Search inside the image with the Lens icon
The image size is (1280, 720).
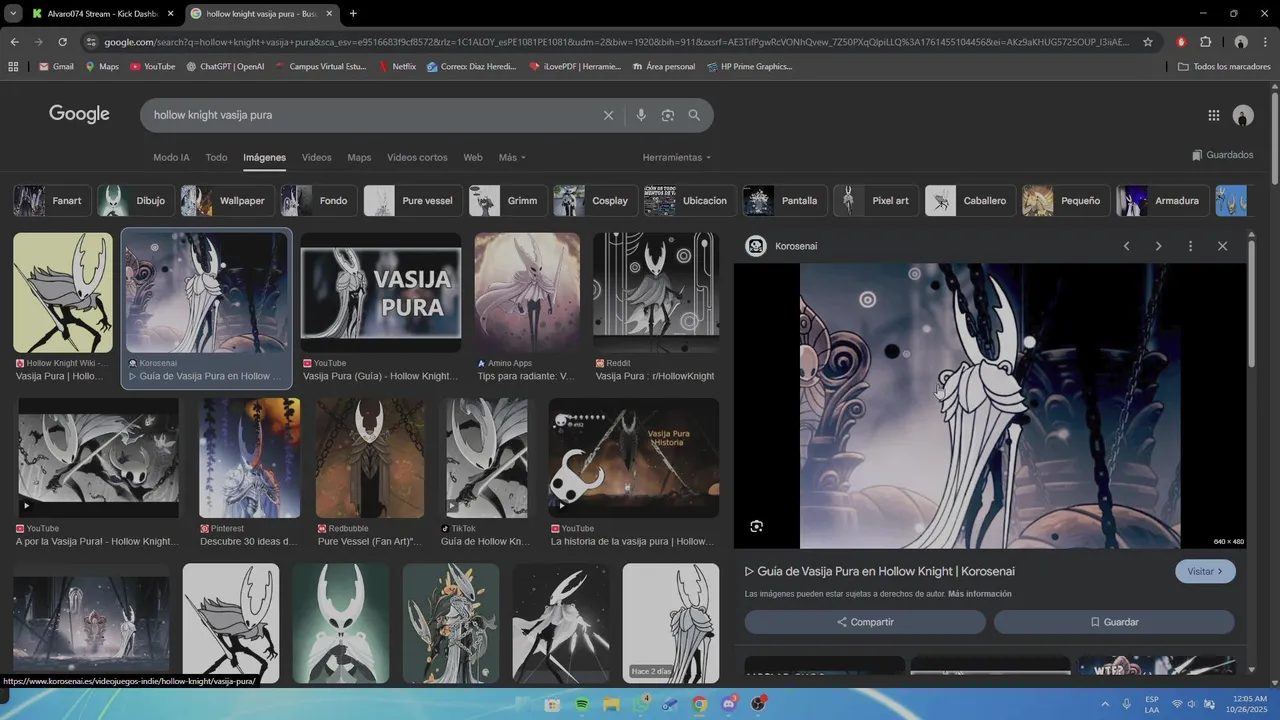coord(756,526)
